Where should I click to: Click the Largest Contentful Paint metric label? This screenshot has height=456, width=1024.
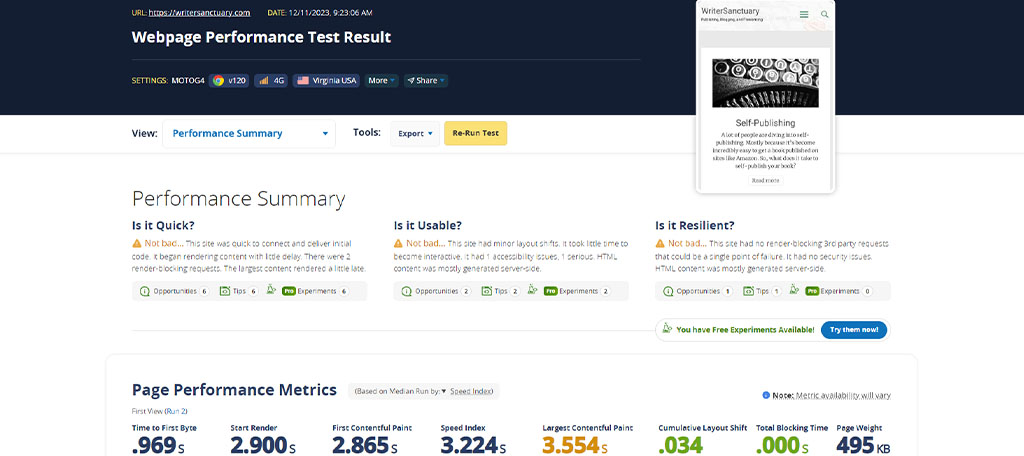point(588,428)
